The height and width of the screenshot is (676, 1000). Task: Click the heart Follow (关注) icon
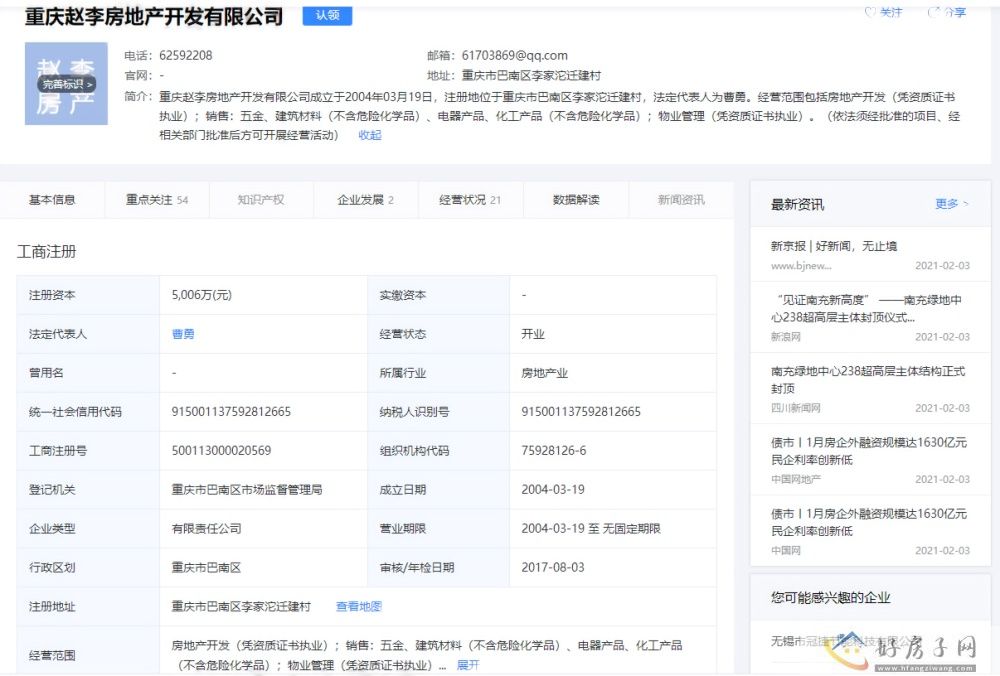(870, 12)
